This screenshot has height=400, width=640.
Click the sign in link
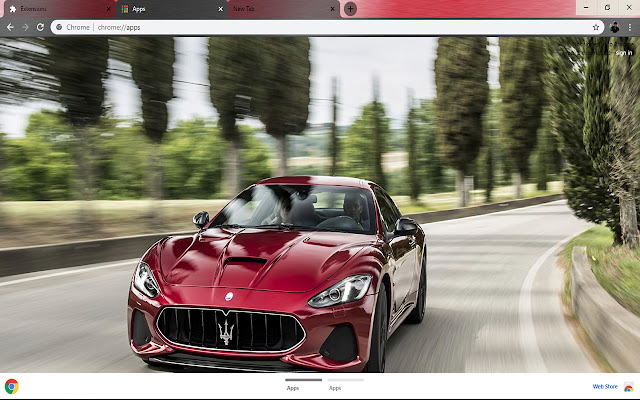[624, 53]
